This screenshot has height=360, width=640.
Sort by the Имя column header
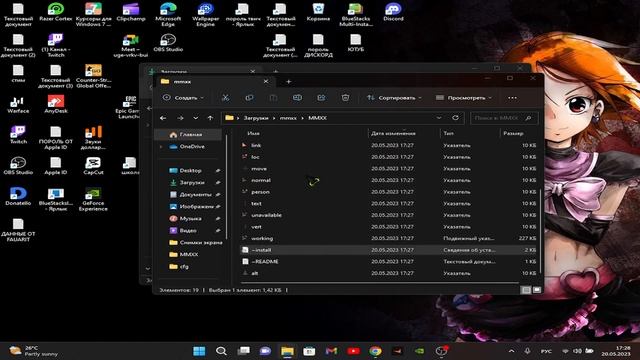click(x=253, y=133)
